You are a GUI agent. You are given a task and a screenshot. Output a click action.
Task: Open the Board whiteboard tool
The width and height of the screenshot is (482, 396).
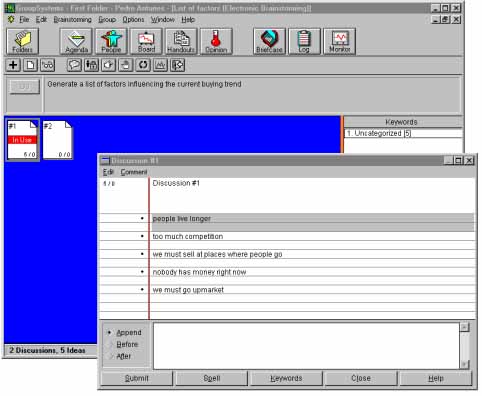[146, 41]
